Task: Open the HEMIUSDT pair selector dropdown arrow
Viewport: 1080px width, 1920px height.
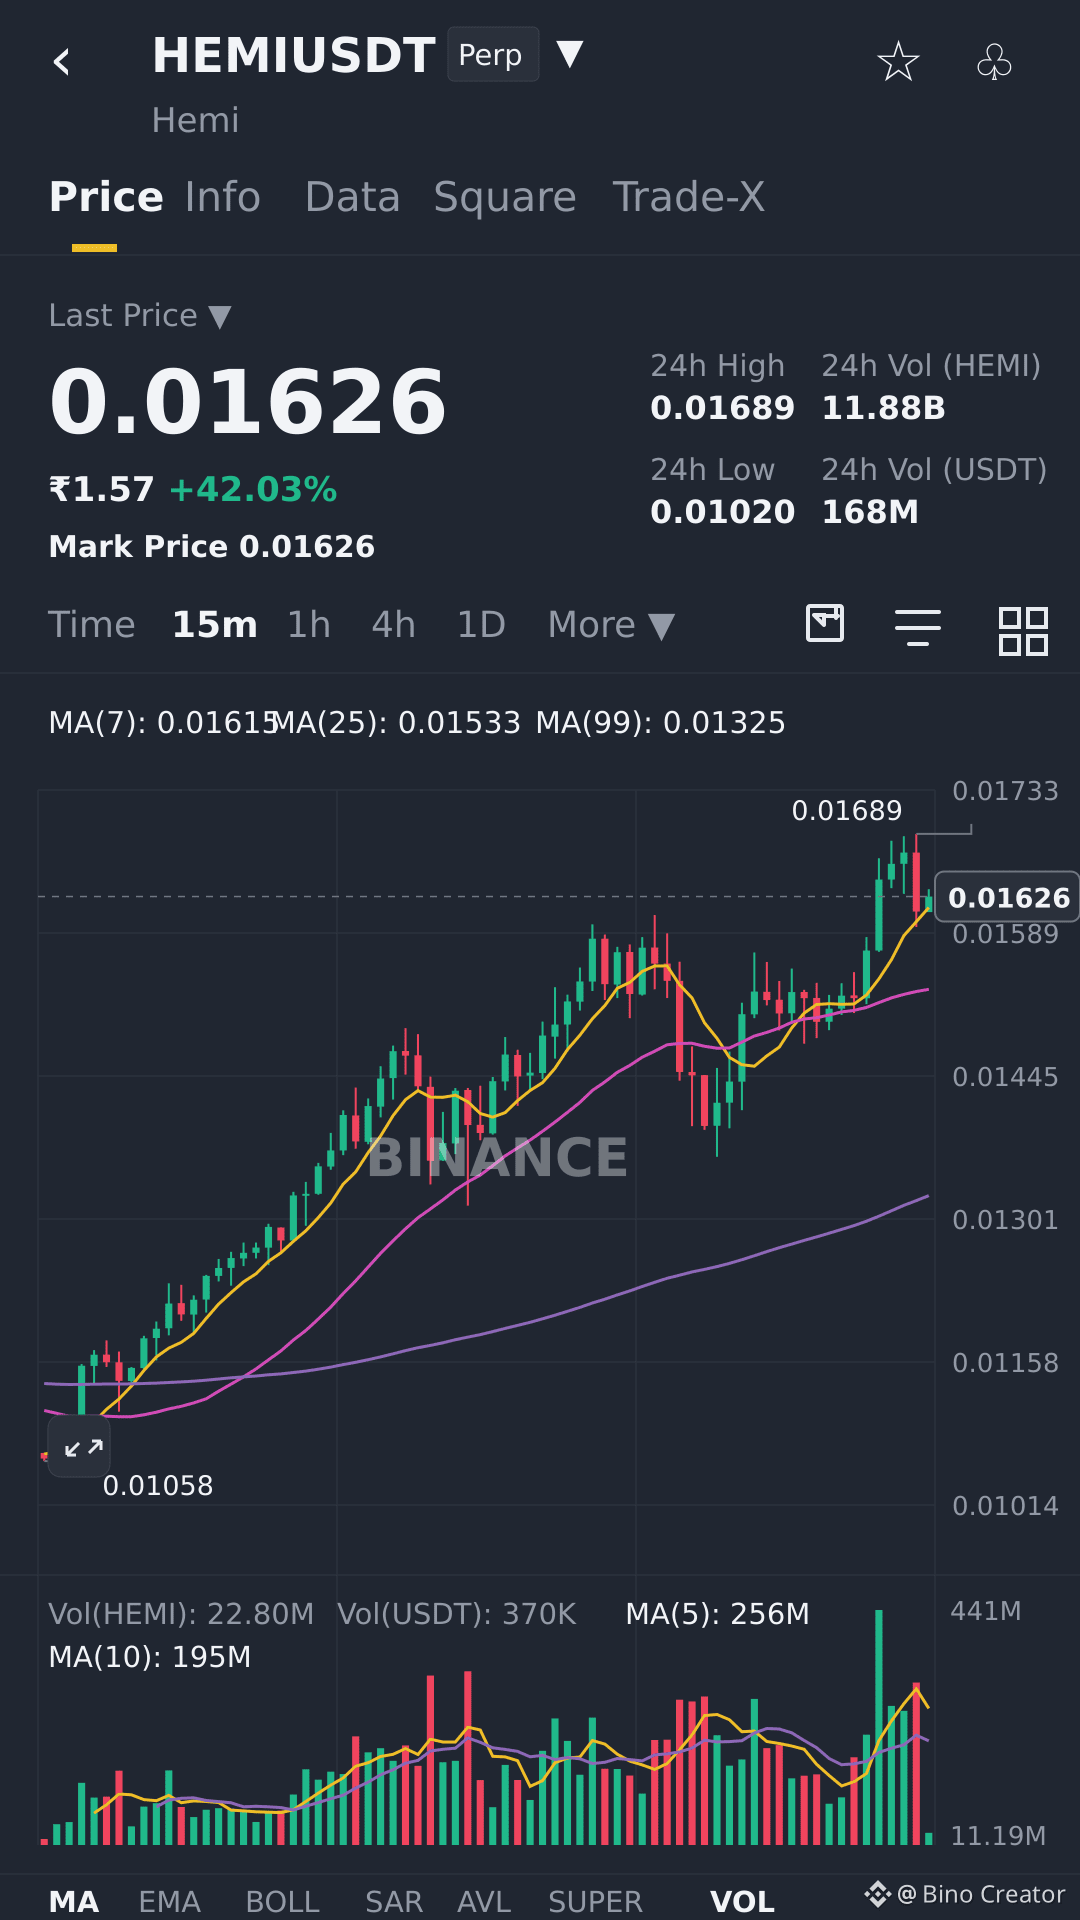Action: pos(569,54)
